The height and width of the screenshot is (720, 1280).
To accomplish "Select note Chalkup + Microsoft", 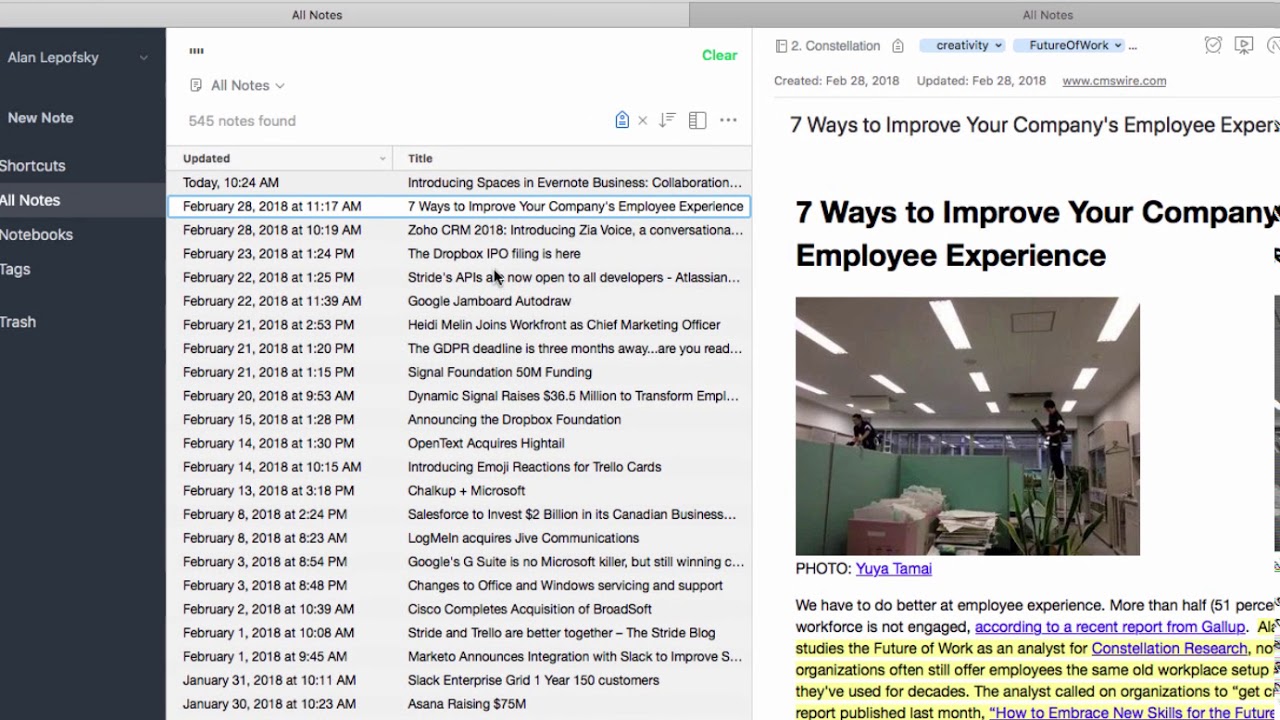I will point(459,491).
